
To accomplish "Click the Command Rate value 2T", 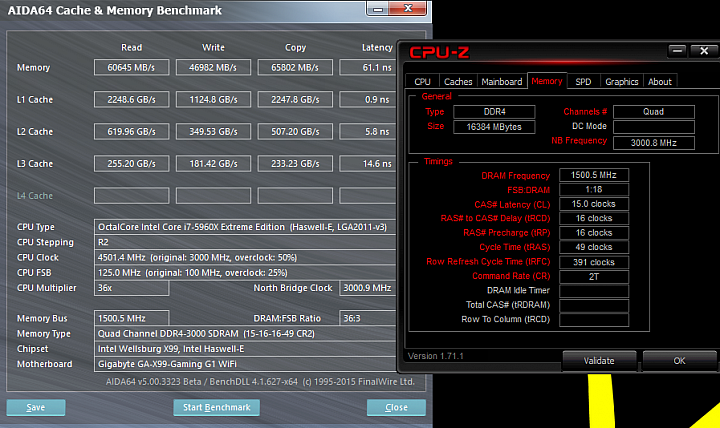I will point(594,276).
